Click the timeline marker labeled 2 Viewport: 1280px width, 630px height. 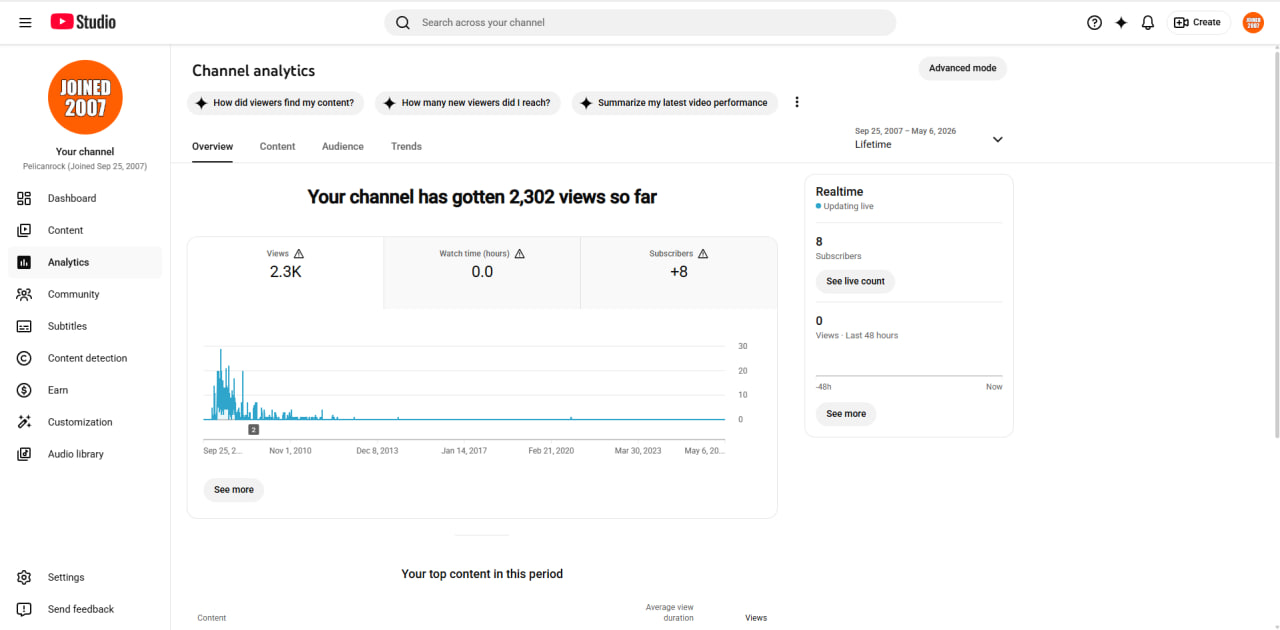254,429
